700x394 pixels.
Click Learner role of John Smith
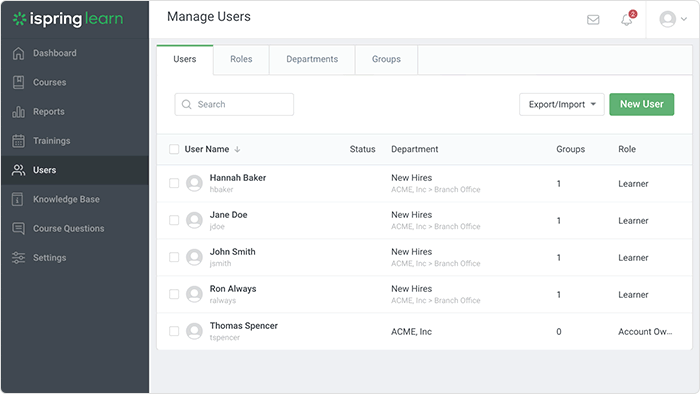coord(633,257)
